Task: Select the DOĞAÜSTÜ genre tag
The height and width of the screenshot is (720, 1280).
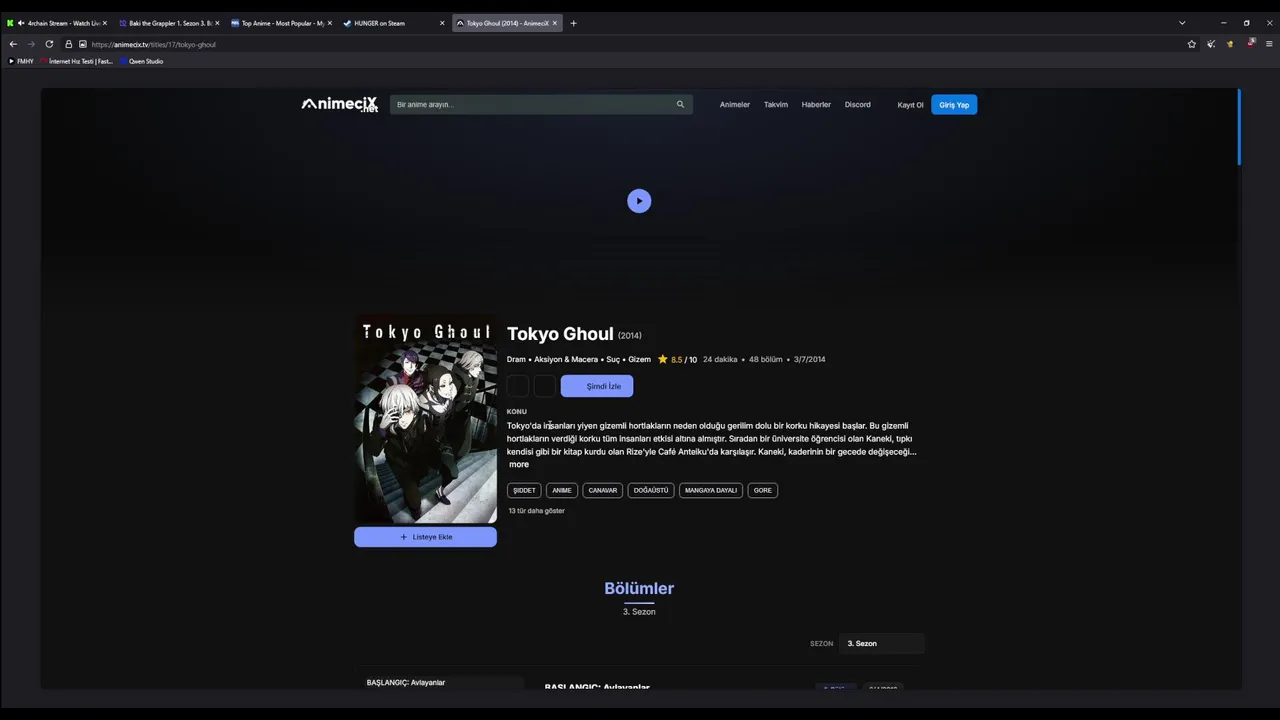Action: click(x=651, y=490)
